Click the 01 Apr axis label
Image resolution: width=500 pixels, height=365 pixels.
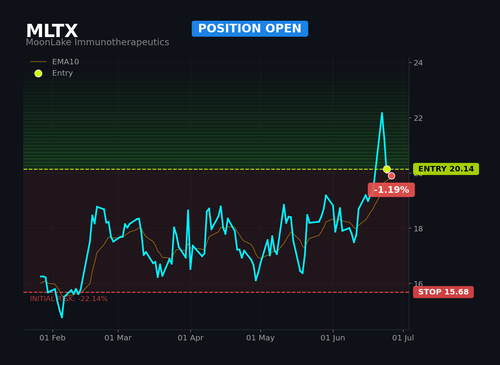point(190,338)
